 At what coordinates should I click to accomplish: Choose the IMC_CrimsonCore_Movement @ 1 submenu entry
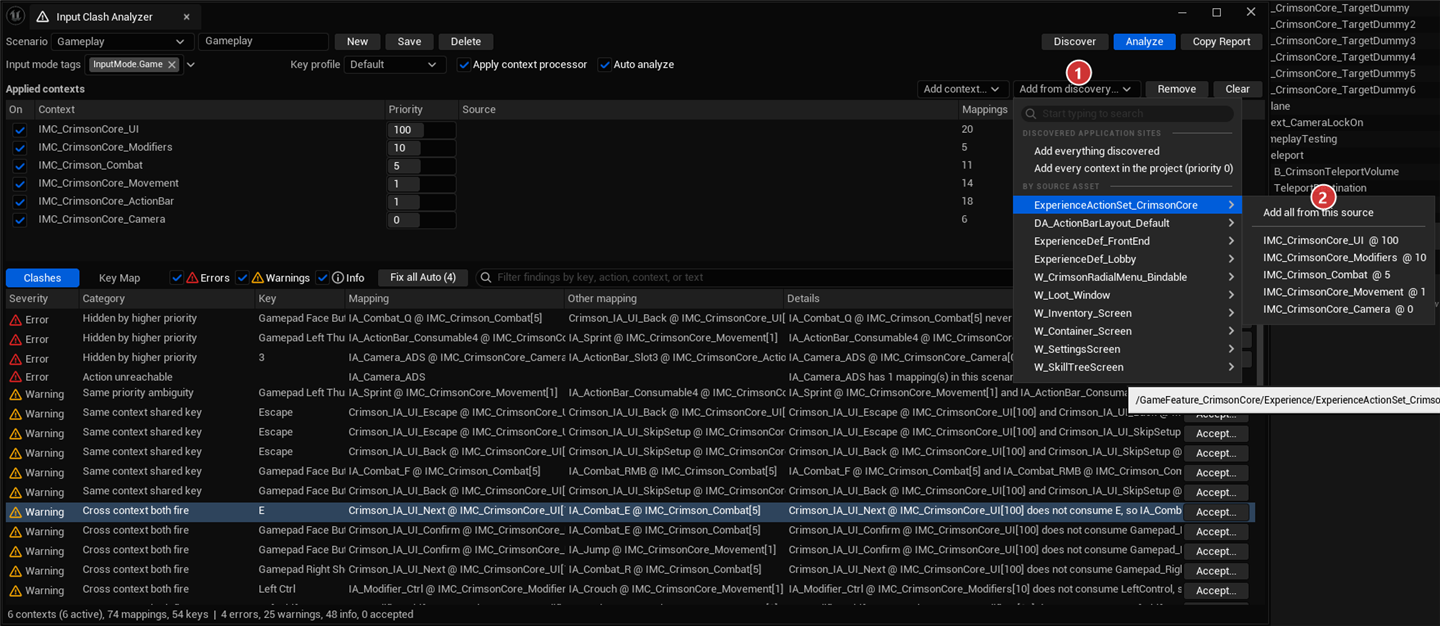click(x=1344, y=292)
